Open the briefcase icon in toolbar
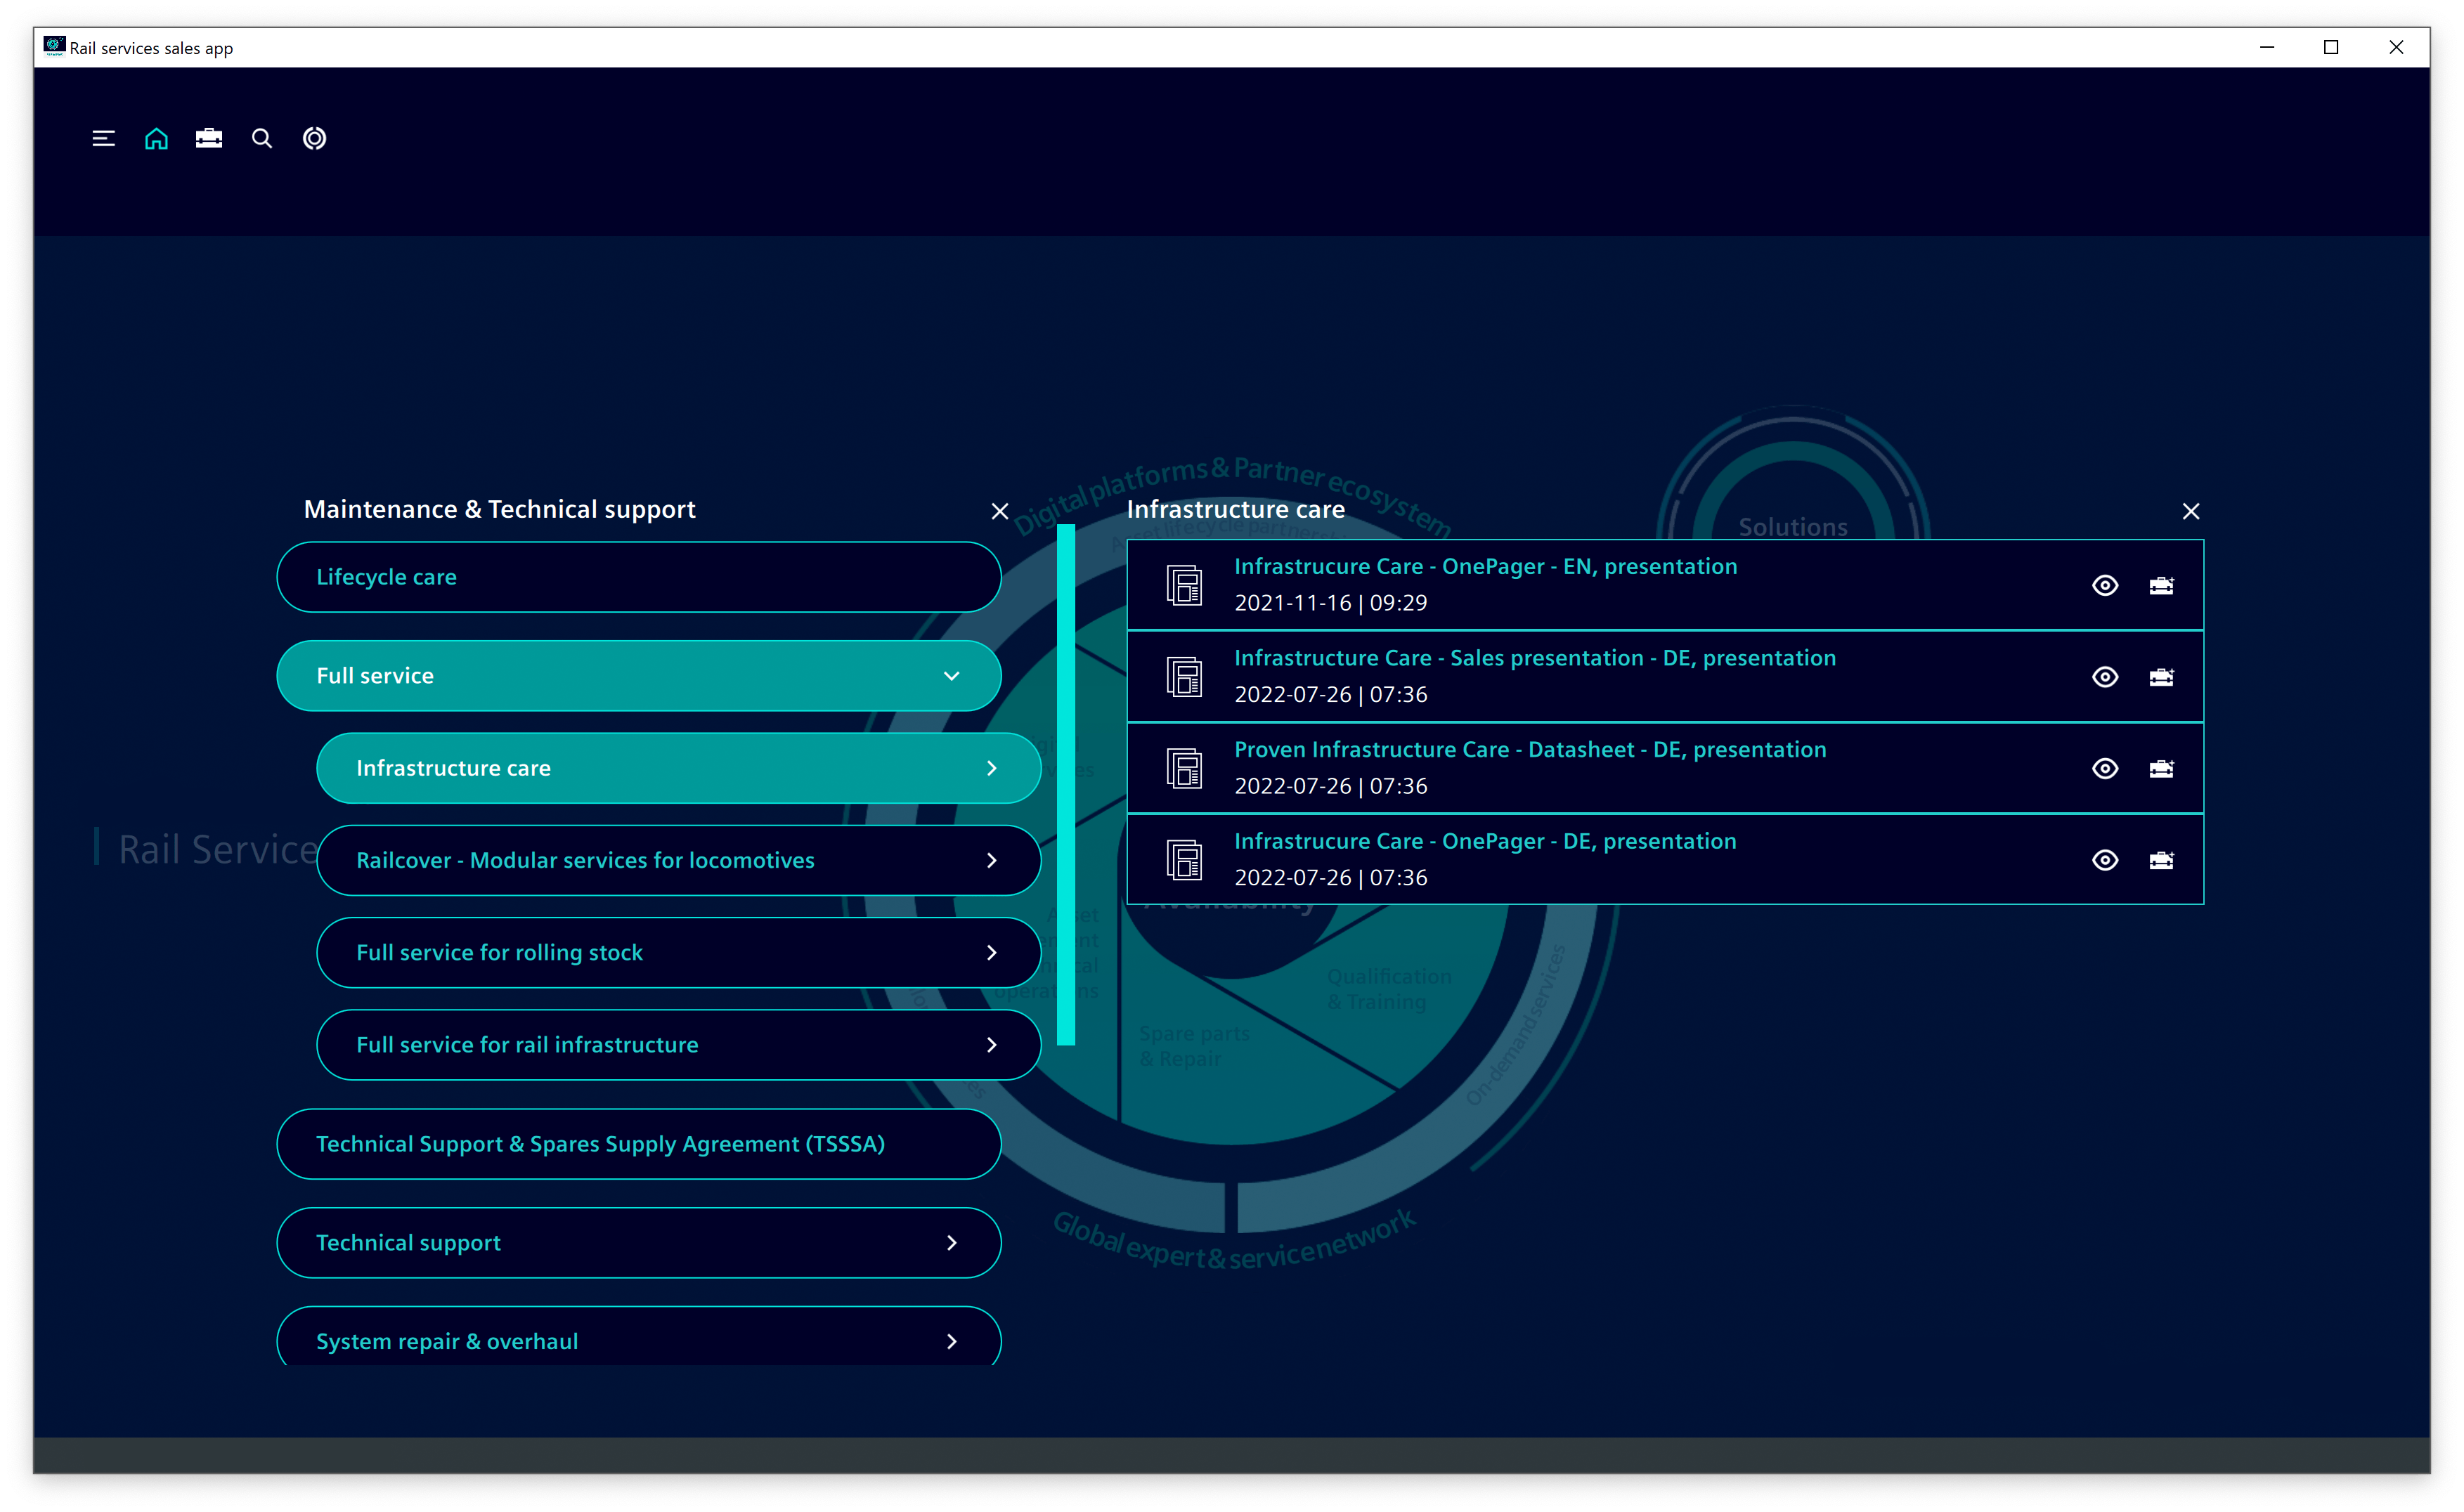Image resolution: width=2464 pixels, height=1512 pixels. tap(209, 139)
